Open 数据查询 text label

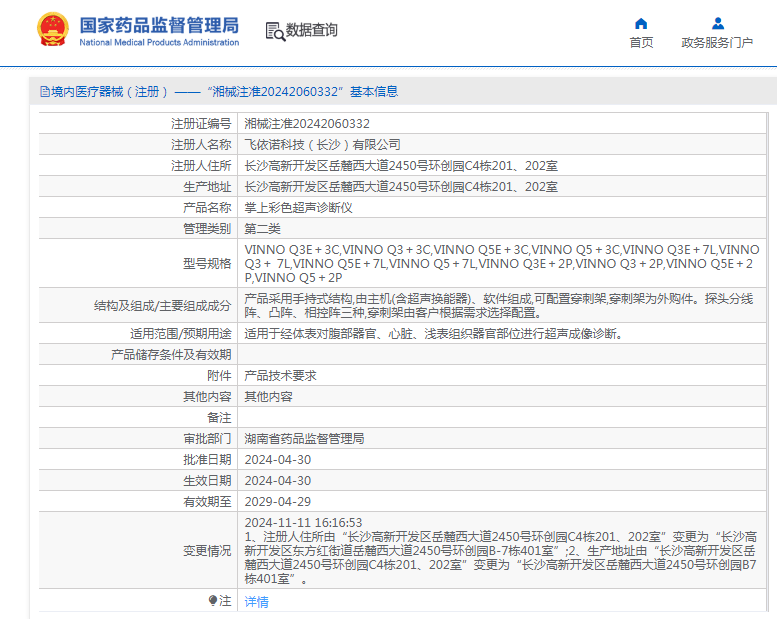312,31
